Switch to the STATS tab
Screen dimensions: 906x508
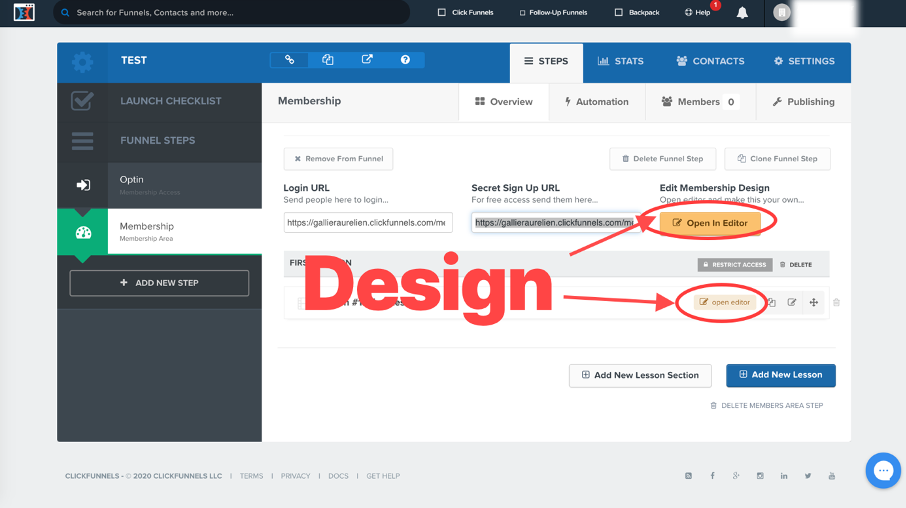(x=621, y=61)
